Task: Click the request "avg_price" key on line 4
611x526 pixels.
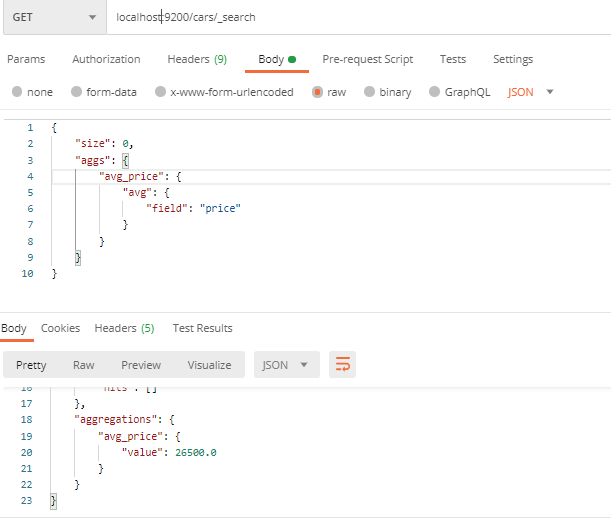Action: [131, 177]
